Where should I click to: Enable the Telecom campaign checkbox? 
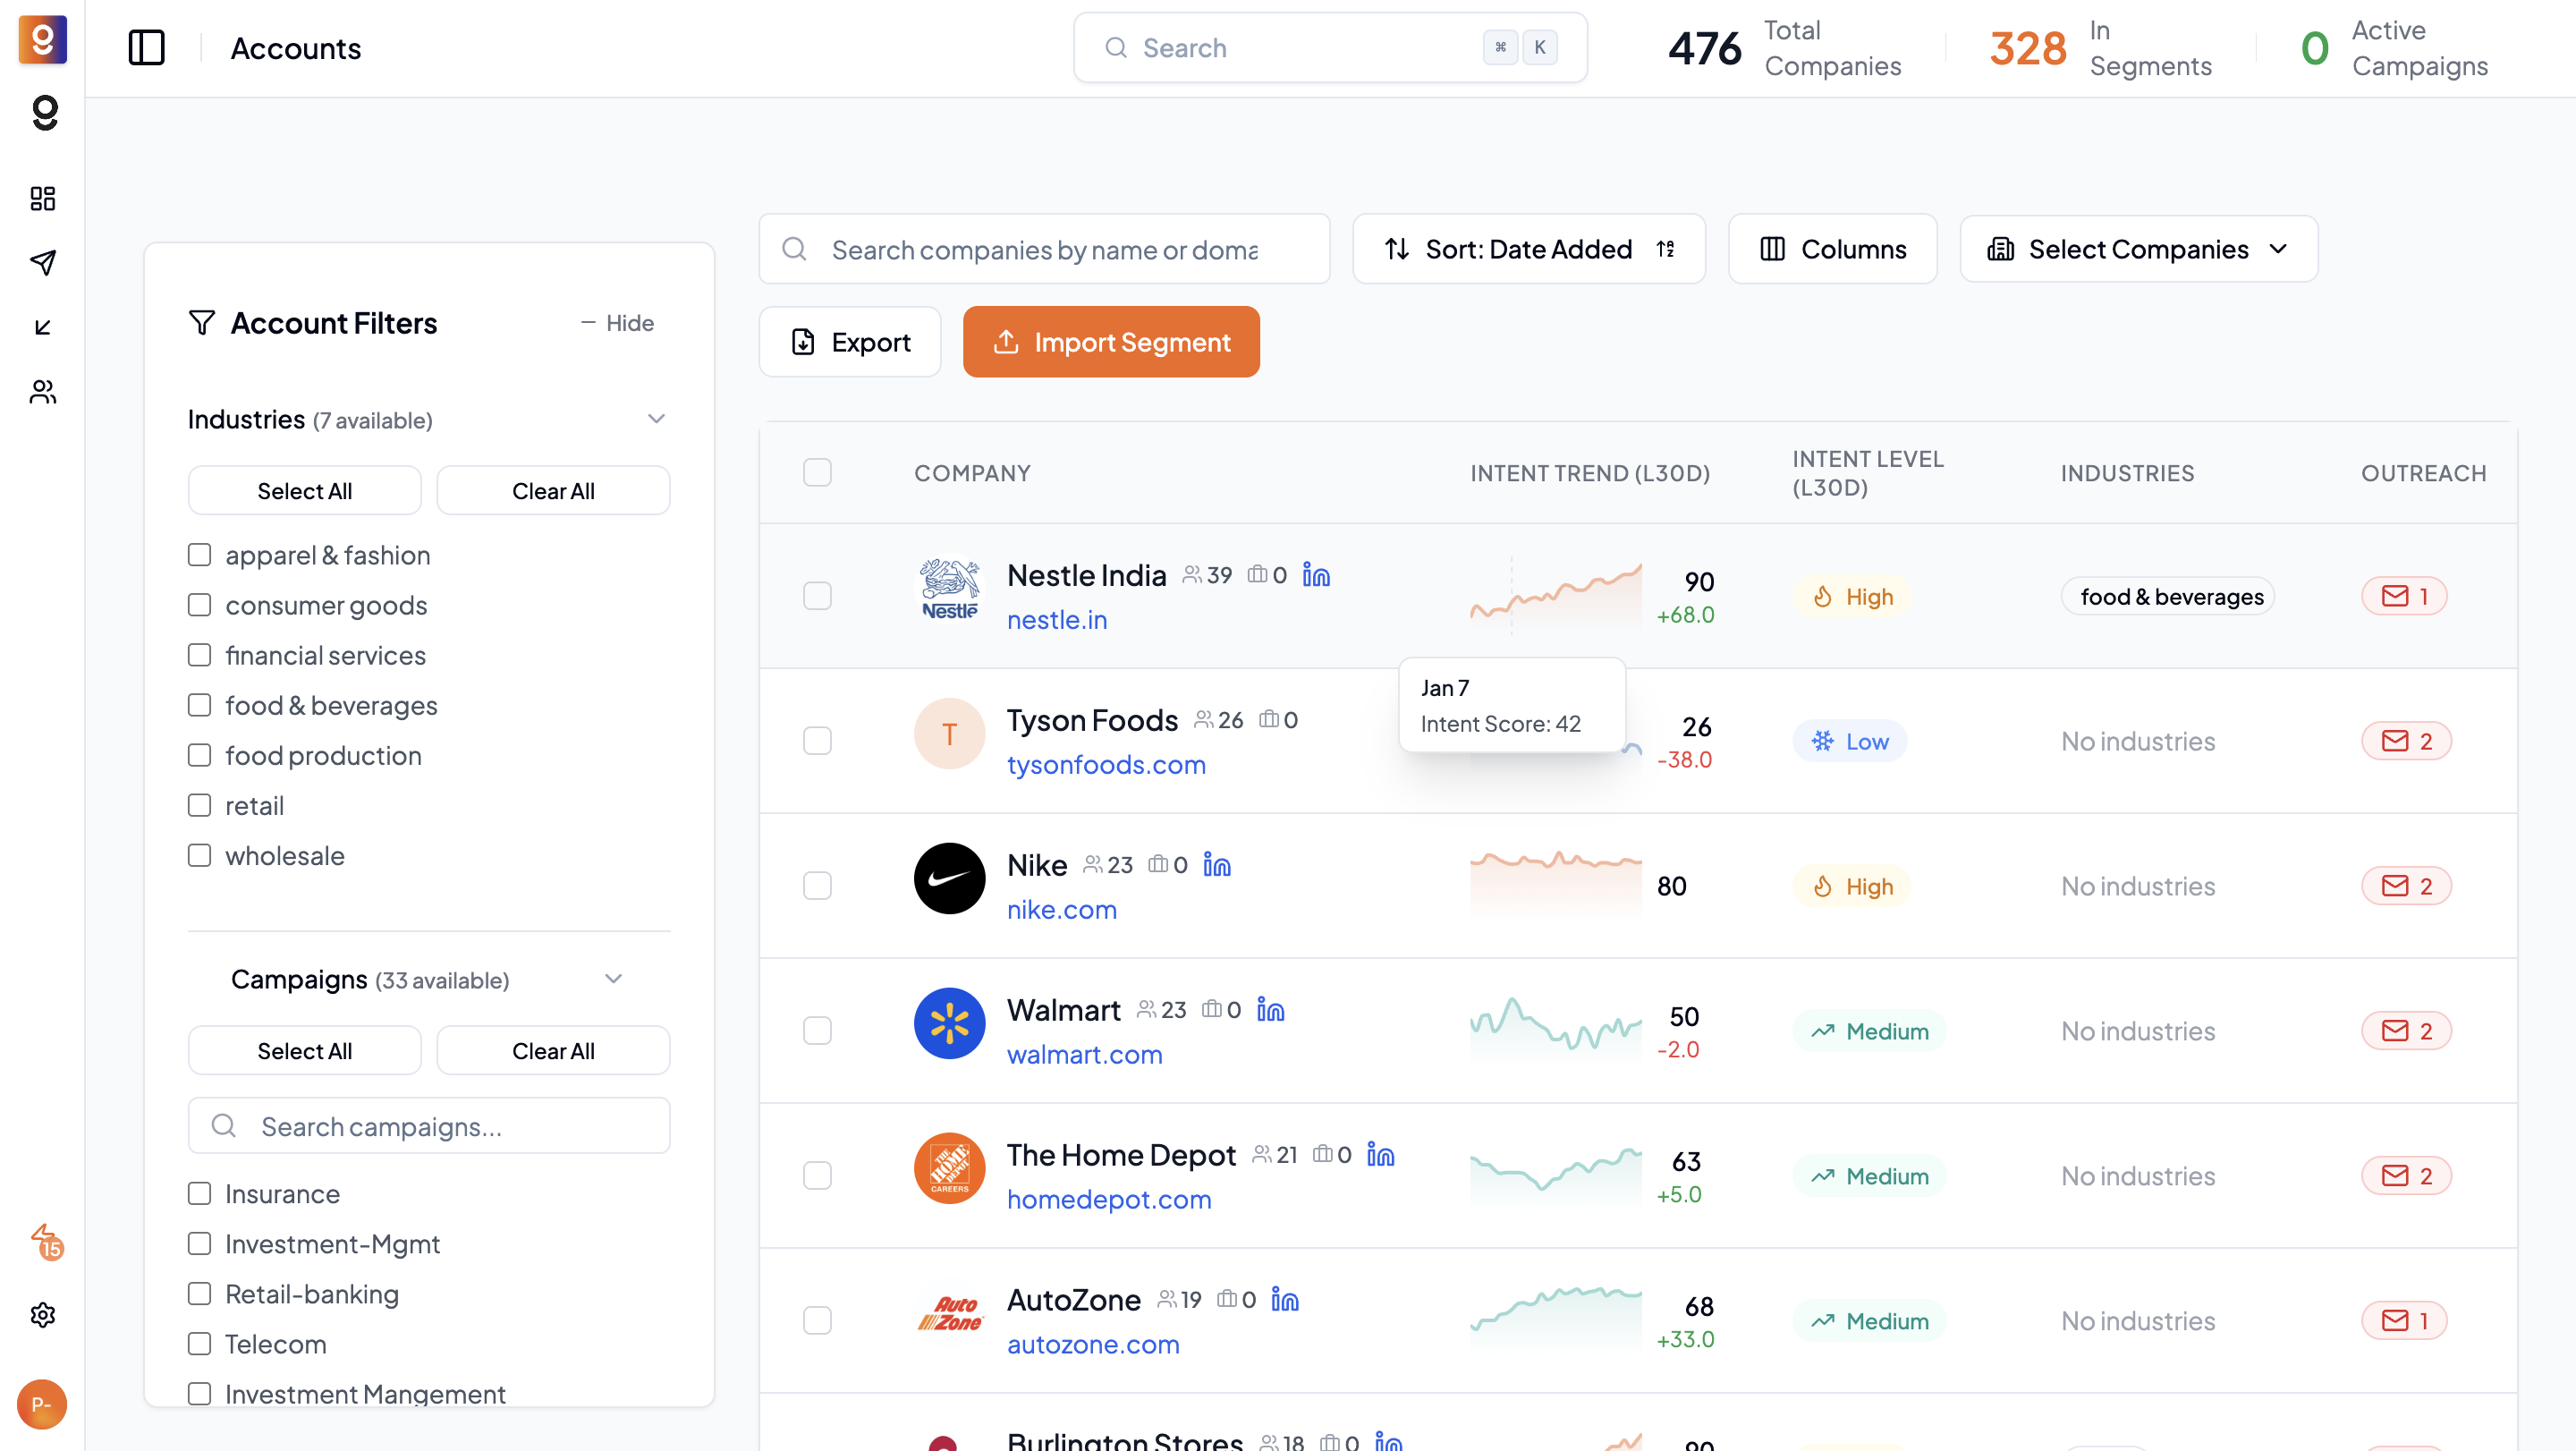[199, 1343]
